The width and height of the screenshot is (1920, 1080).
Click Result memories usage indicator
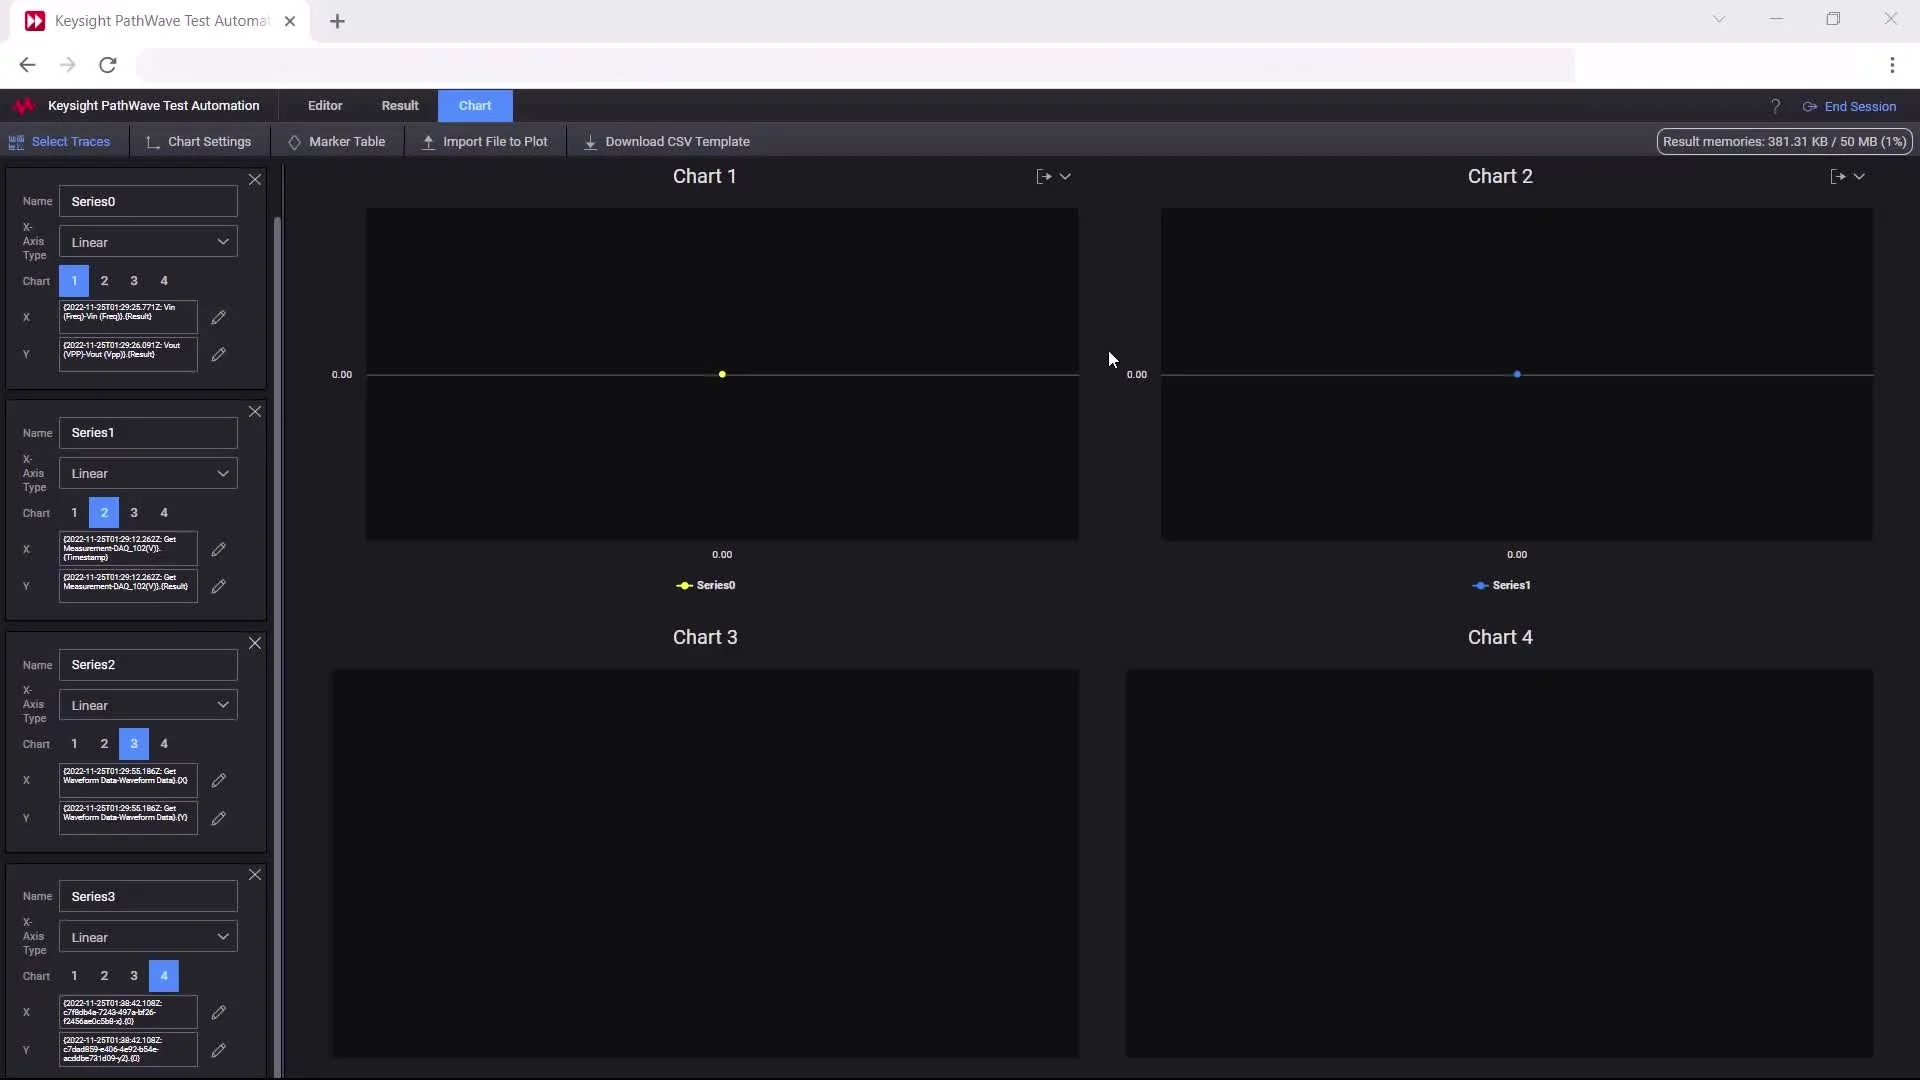coord(1784,141)
